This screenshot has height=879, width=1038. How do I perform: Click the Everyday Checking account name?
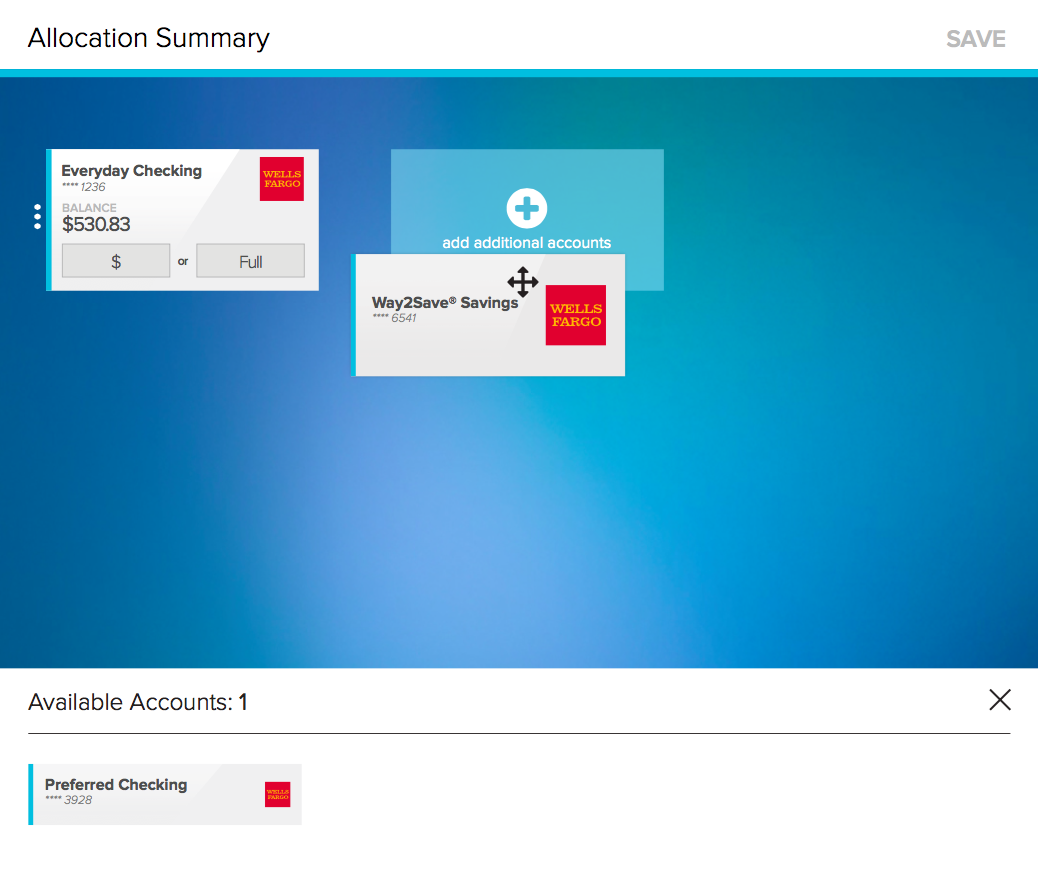pos(132,171)
